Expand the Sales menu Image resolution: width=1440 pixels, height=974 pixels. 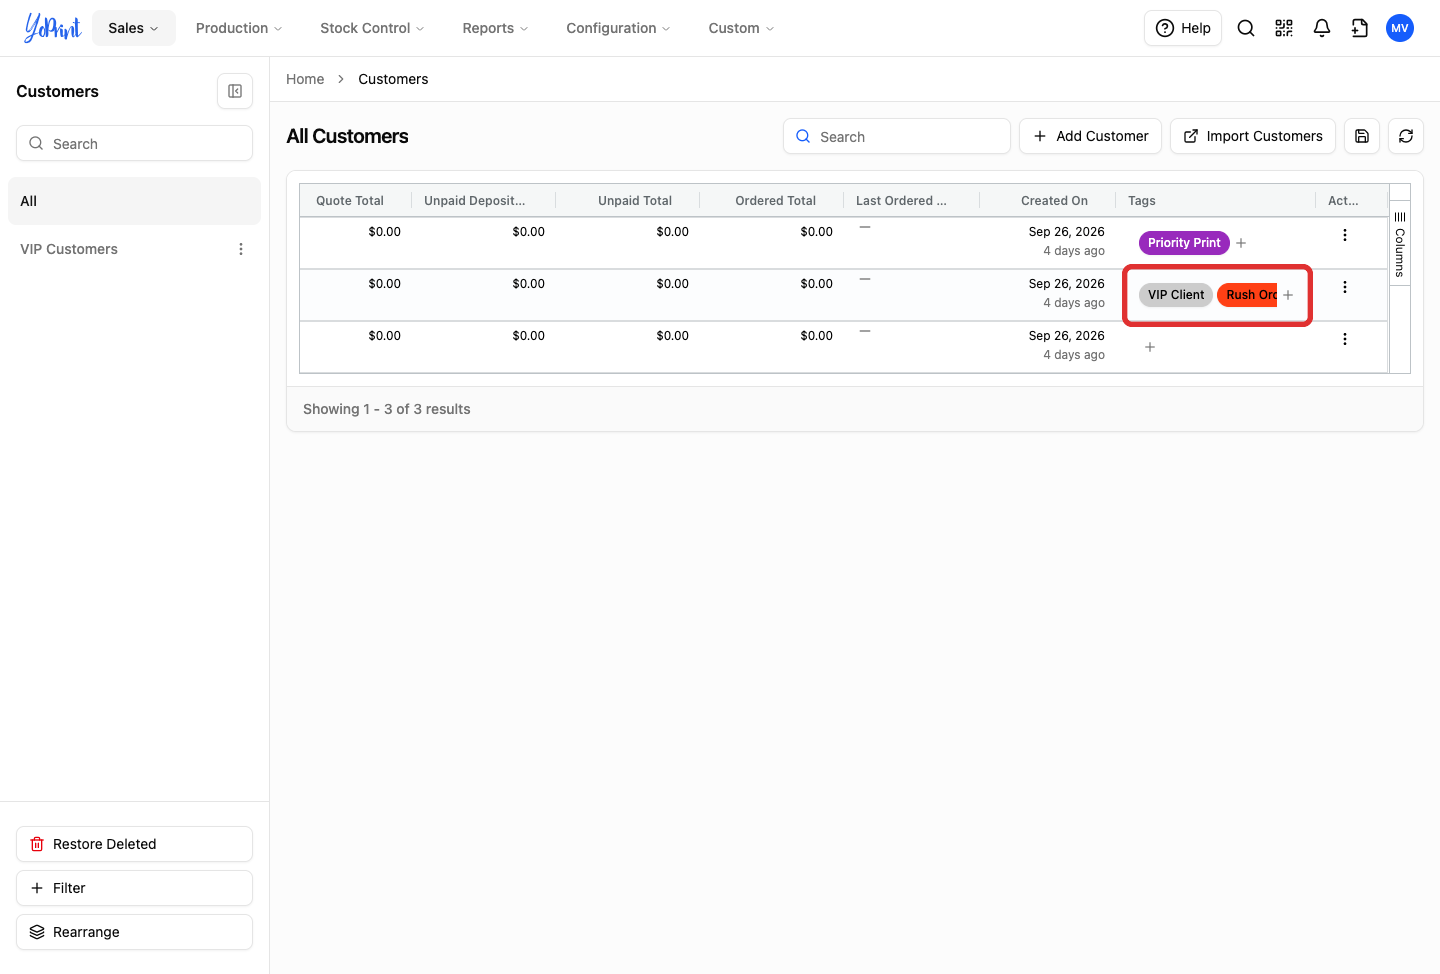[x=134, y=28]
